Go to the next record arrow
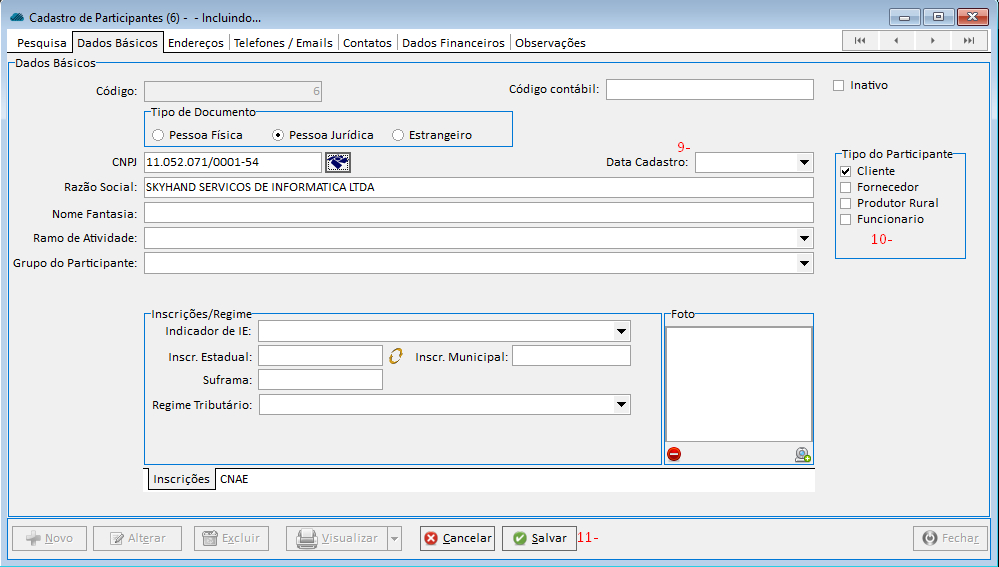Screen dimensions: 999x567 [932, 41]
